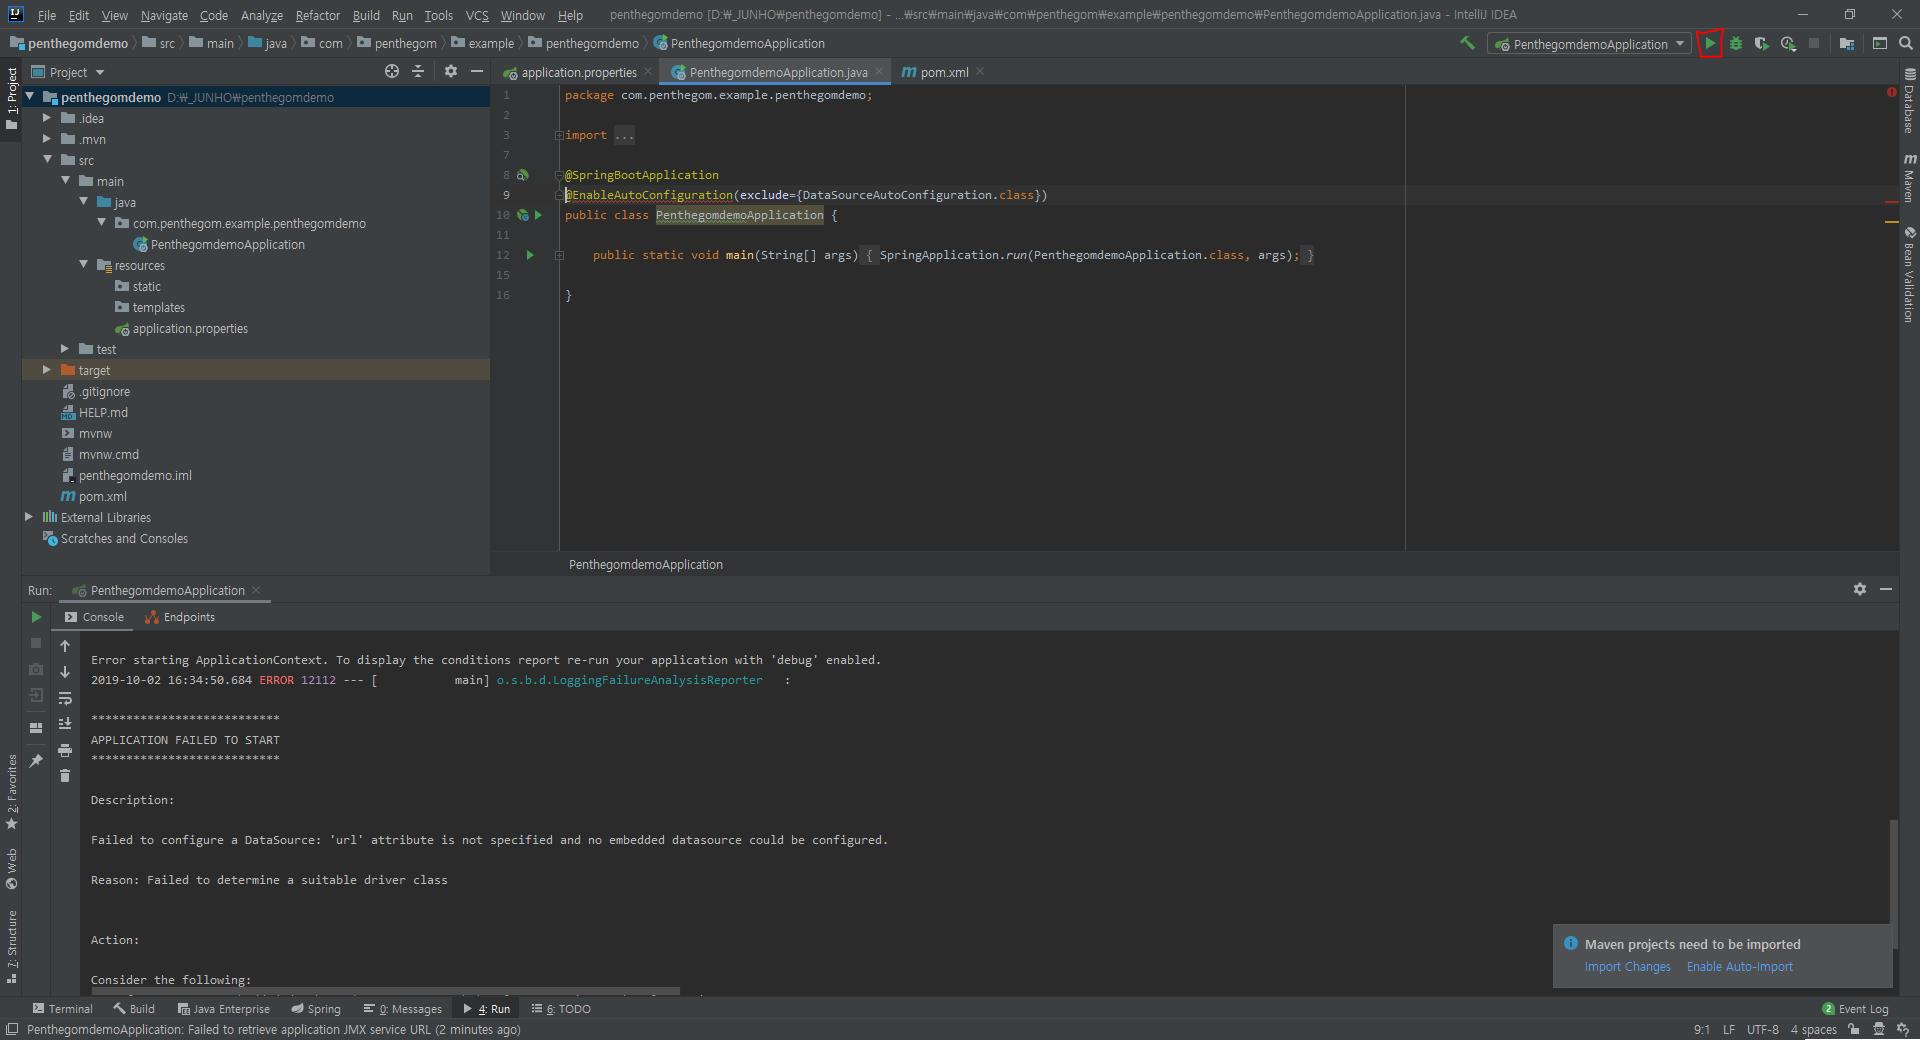Click '4 spaces' indent setting in status bar
Screen dimensions: 1920x1040
(x=1813, y=1029)
